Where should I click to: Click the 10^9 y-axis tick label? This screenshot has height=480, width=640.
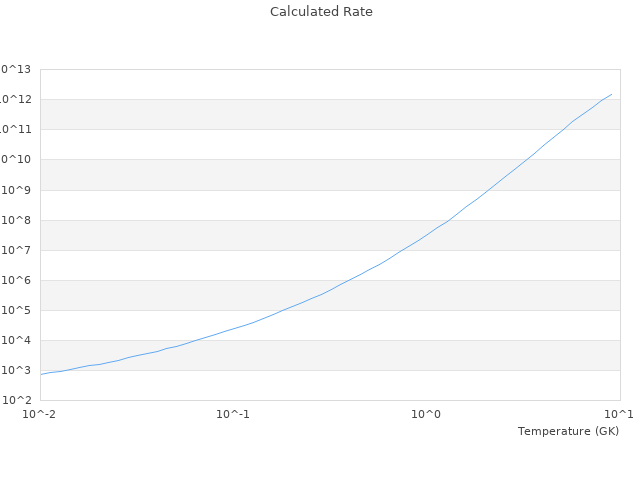(x=18, y=190)
